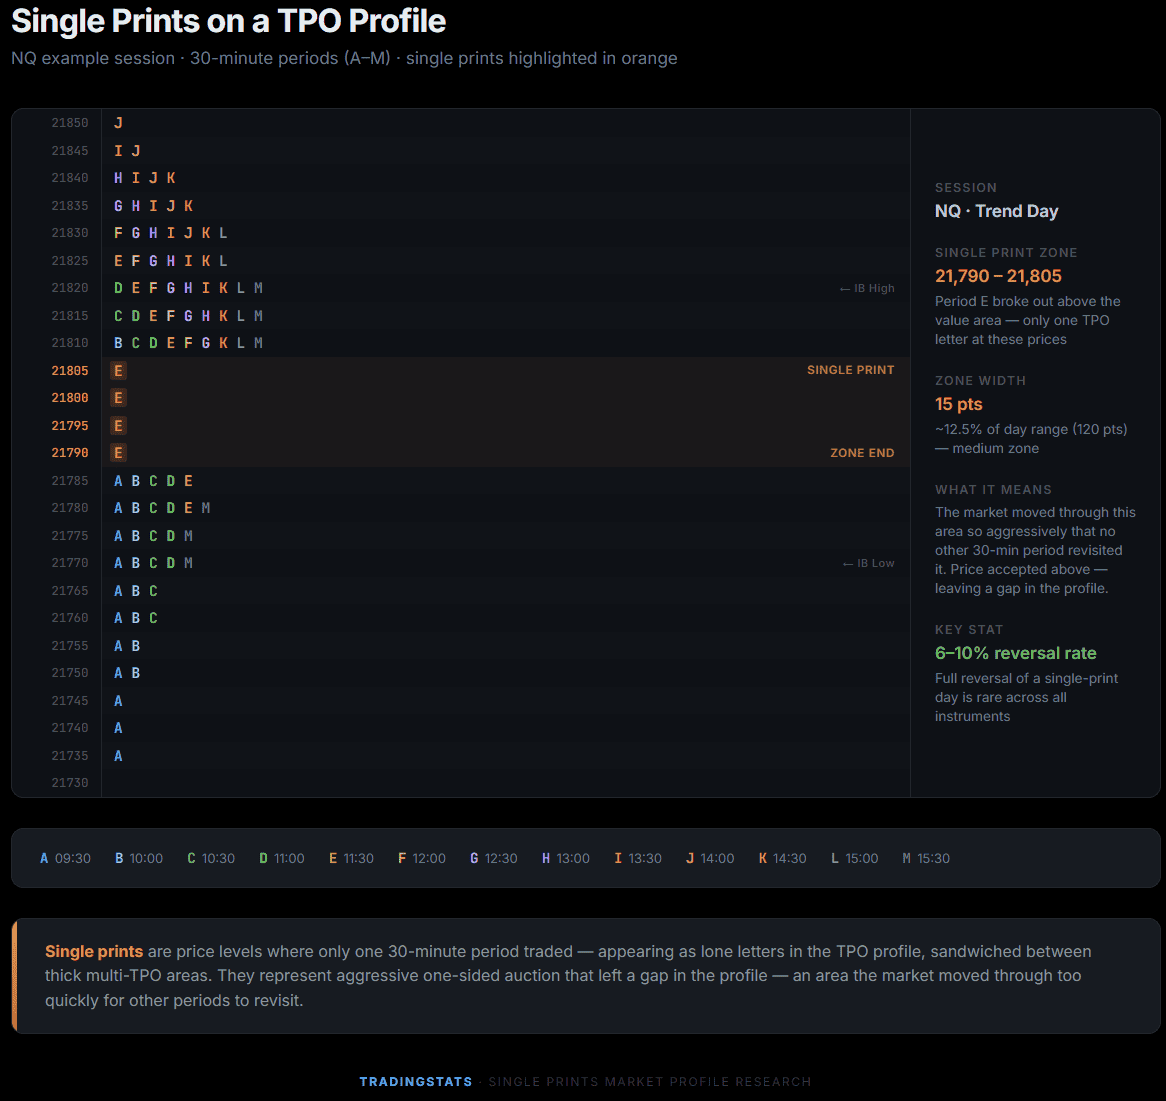The image size is (1166, 1101).
Task: Select the J letter at the profile high 21850
Action: point(118,122)
